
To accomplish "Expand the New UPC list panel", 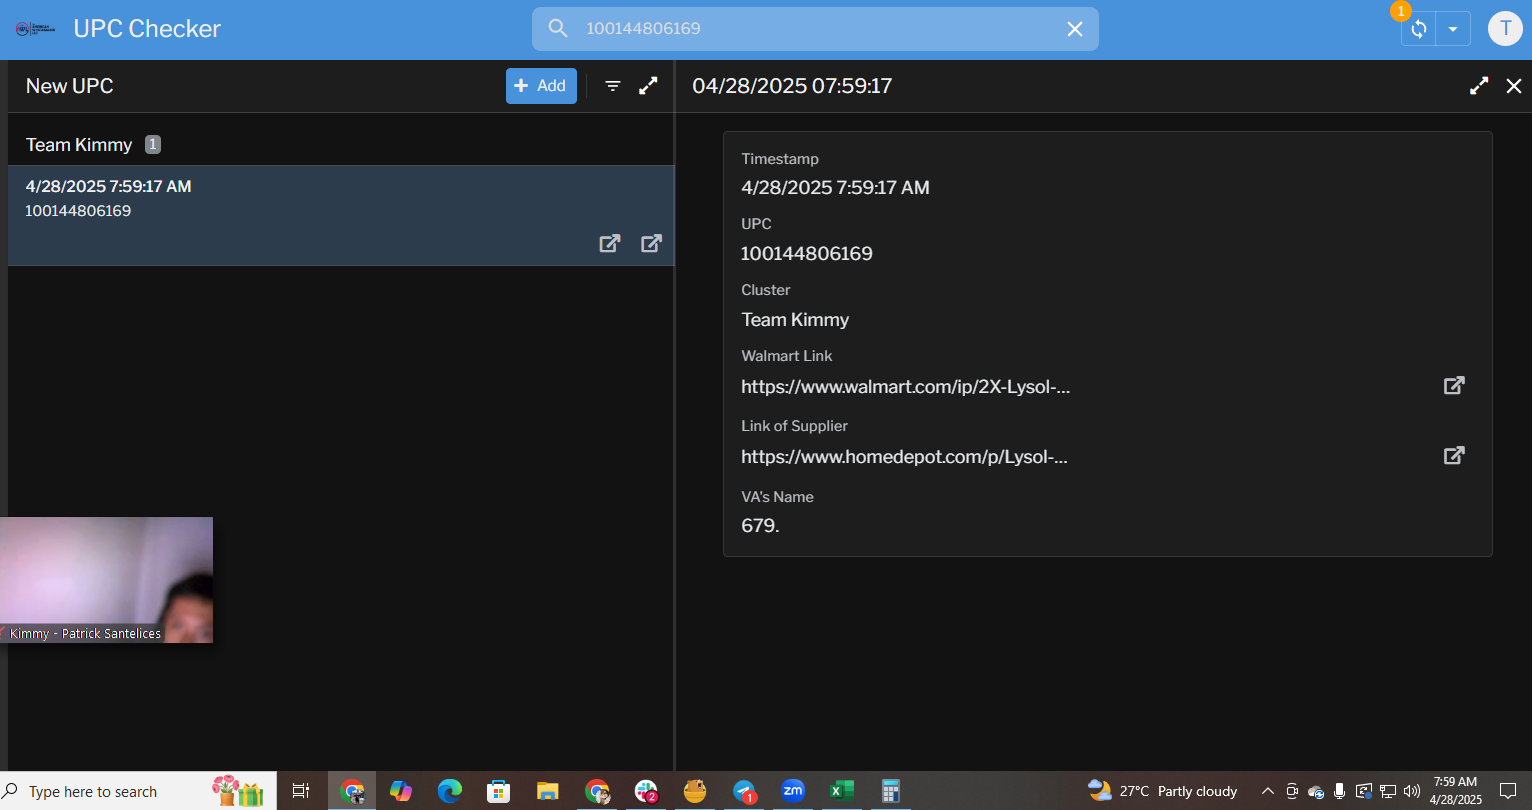I will click(x=648, y=86).
